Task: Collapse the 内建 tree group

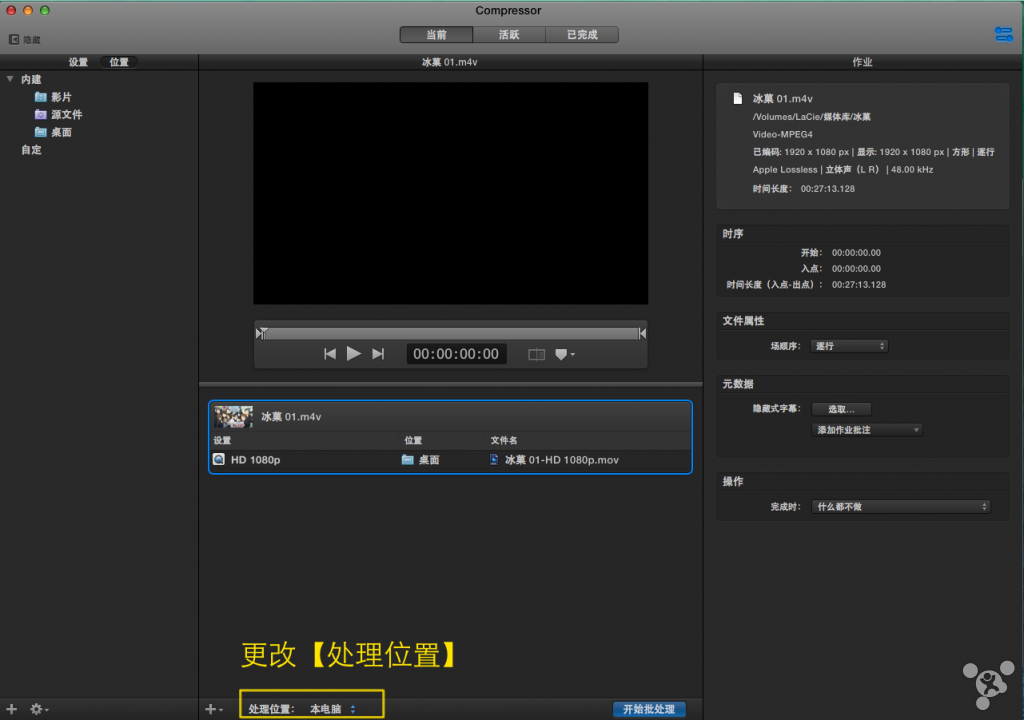Action: [x=10, y=79]
